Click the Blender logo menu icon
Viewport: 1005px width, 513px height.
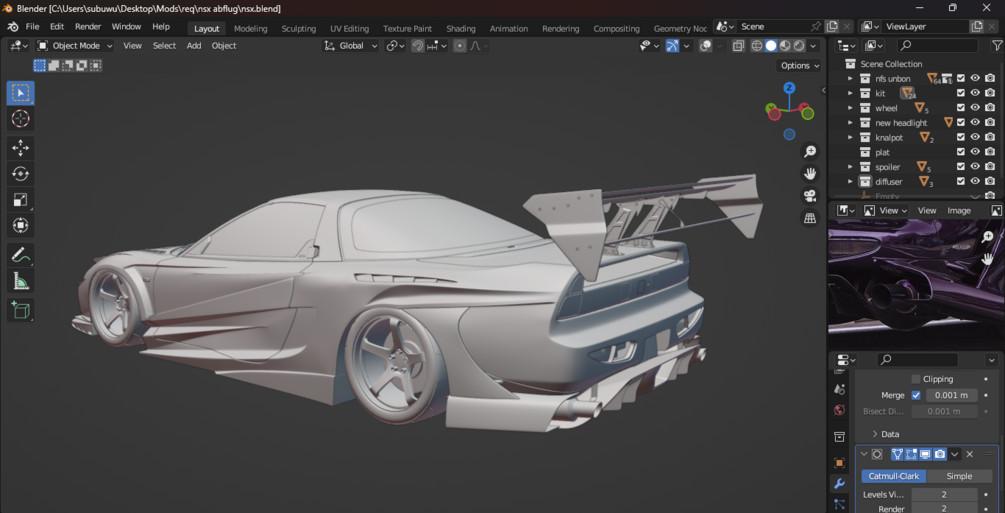[12, 27]
